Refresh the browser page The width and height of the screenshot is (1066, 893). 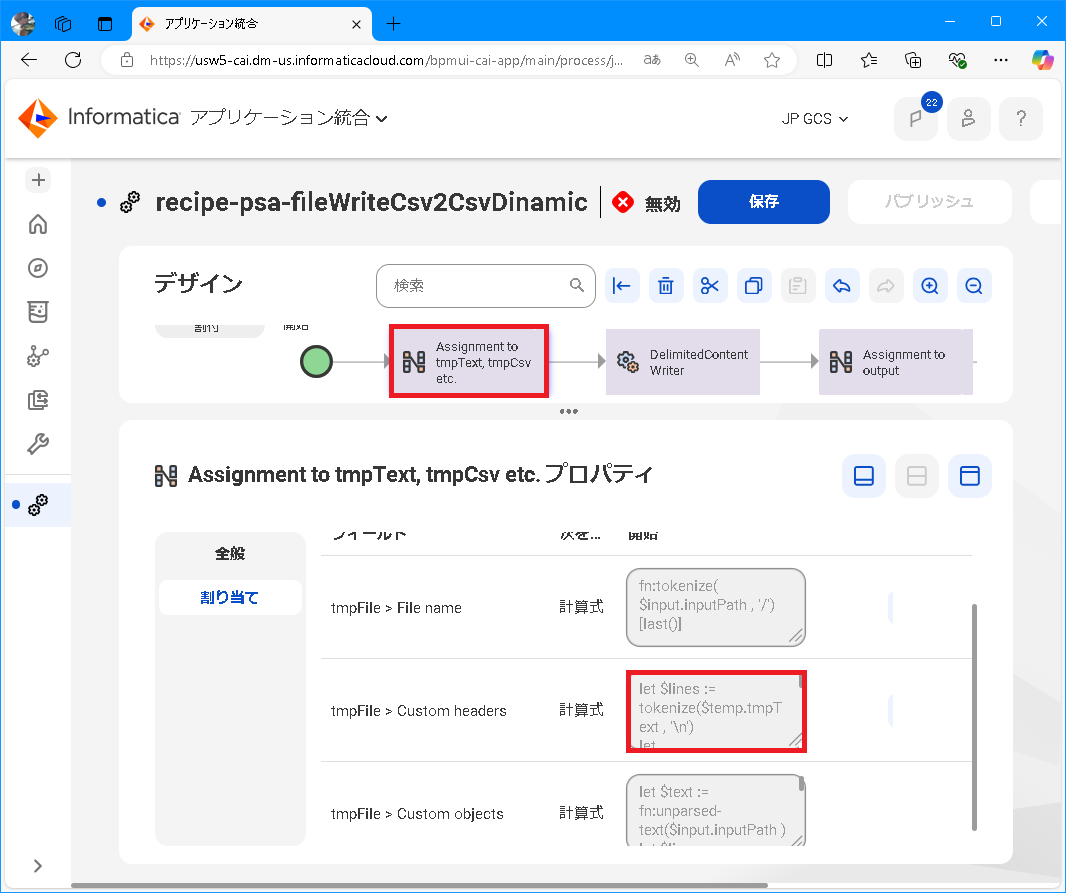pos(73,60)
